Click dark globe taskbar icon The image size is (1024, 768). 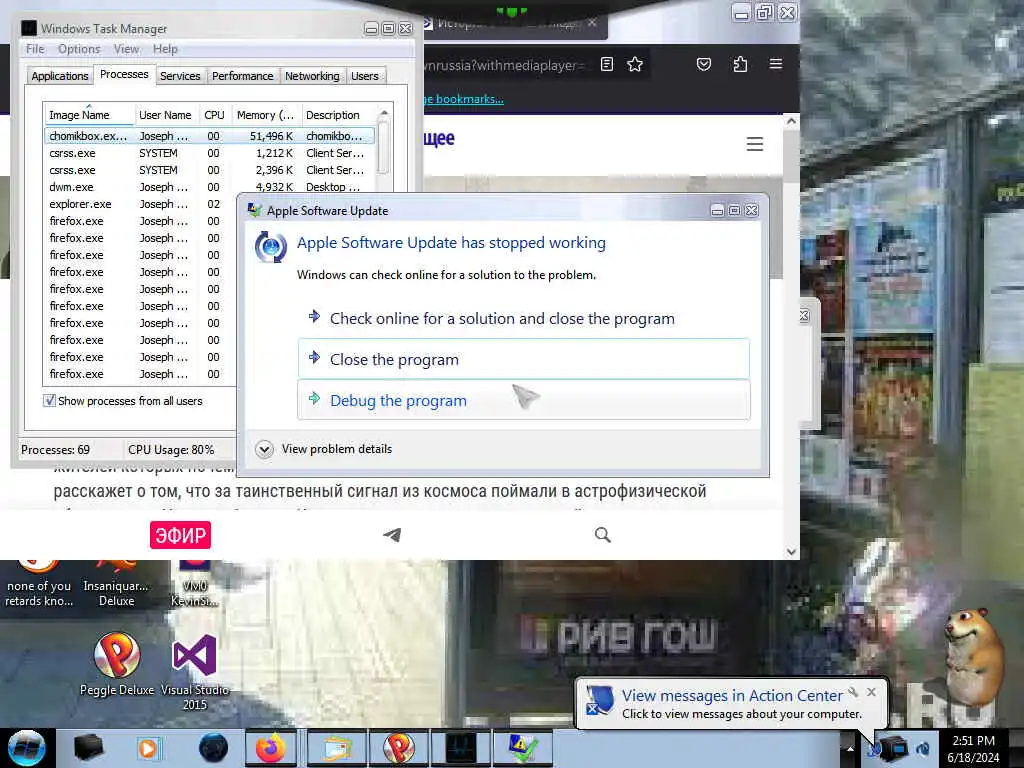pyautogui.click(x=213, y=748)
